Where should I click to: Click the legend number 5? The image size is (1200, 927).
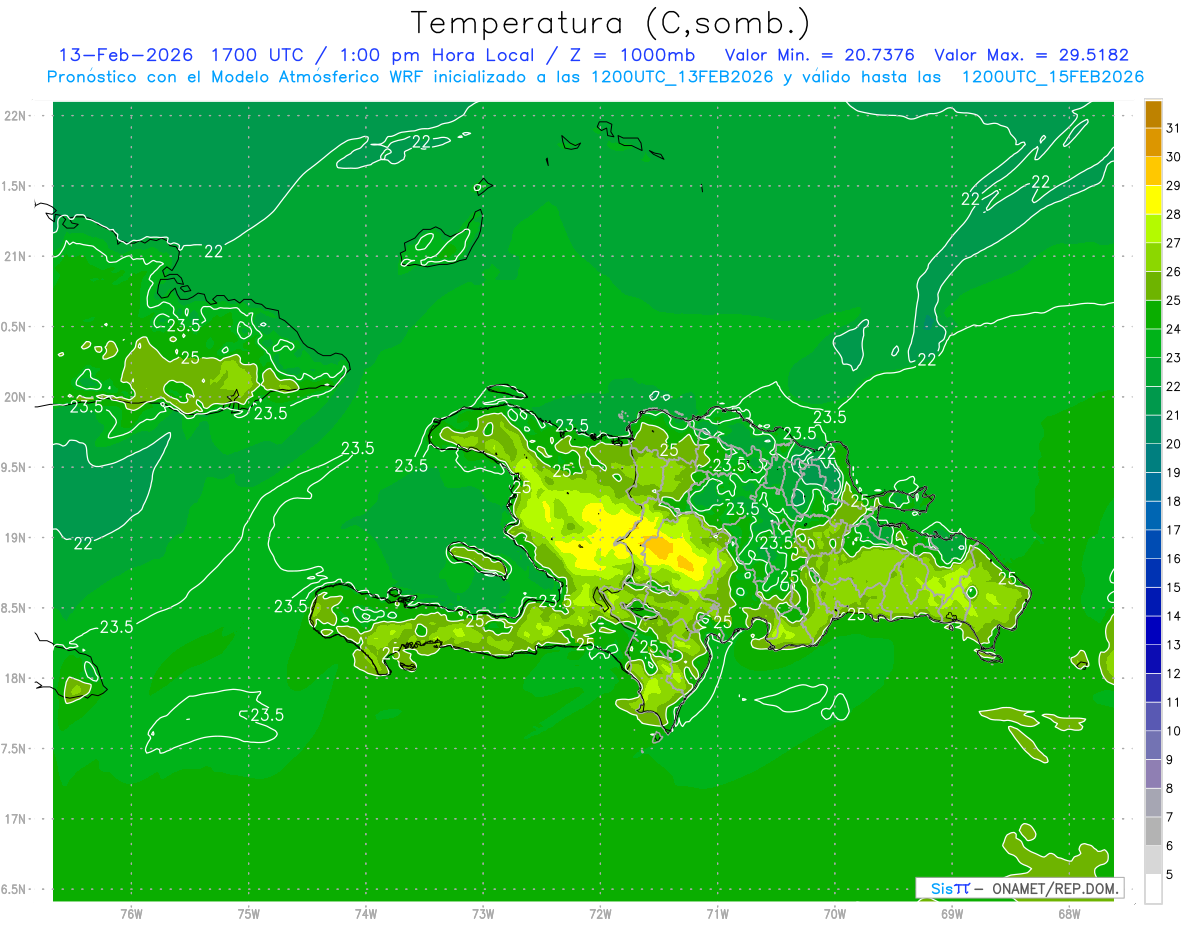1170,875
